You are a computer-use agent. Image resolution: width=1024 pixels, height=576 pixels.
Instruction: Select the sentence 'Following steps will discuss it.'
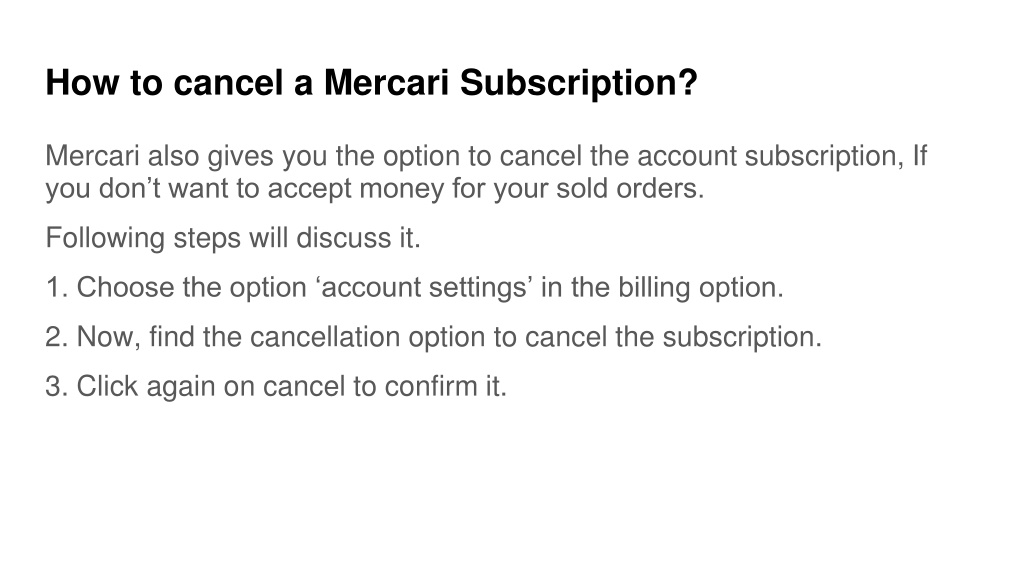[233, 238]
